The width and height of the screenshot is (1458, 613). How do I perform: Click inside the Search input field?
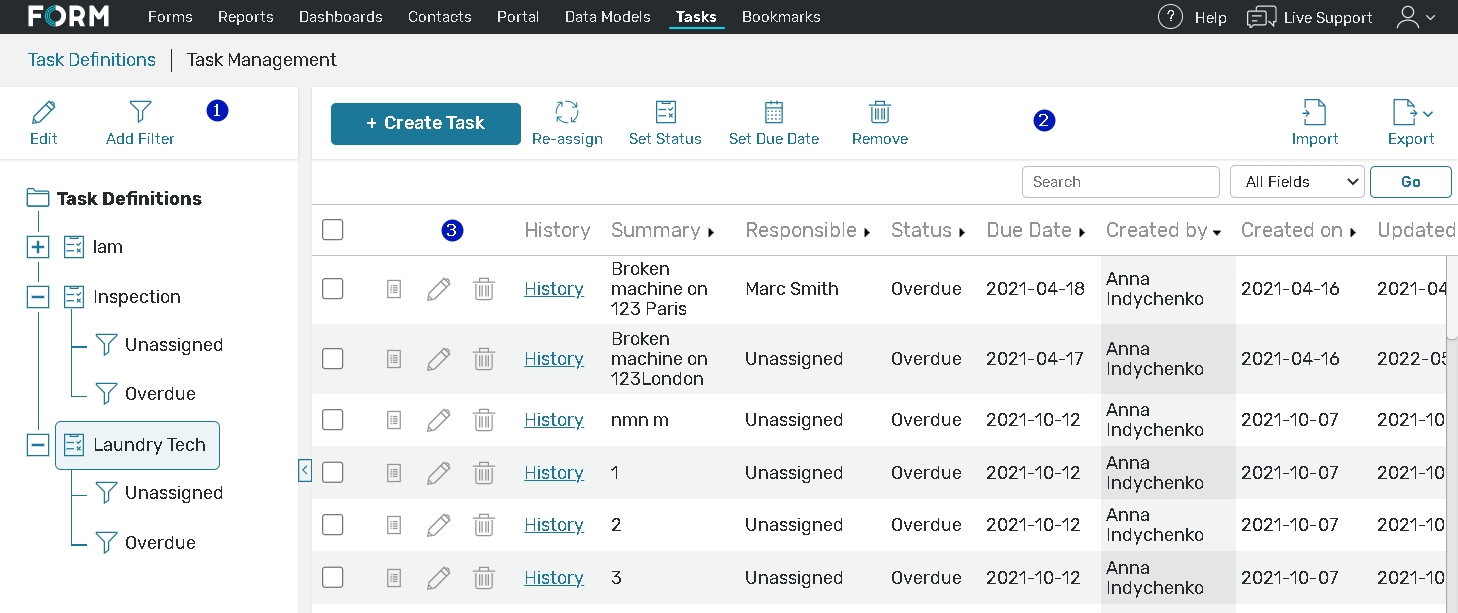point(1120,182)
